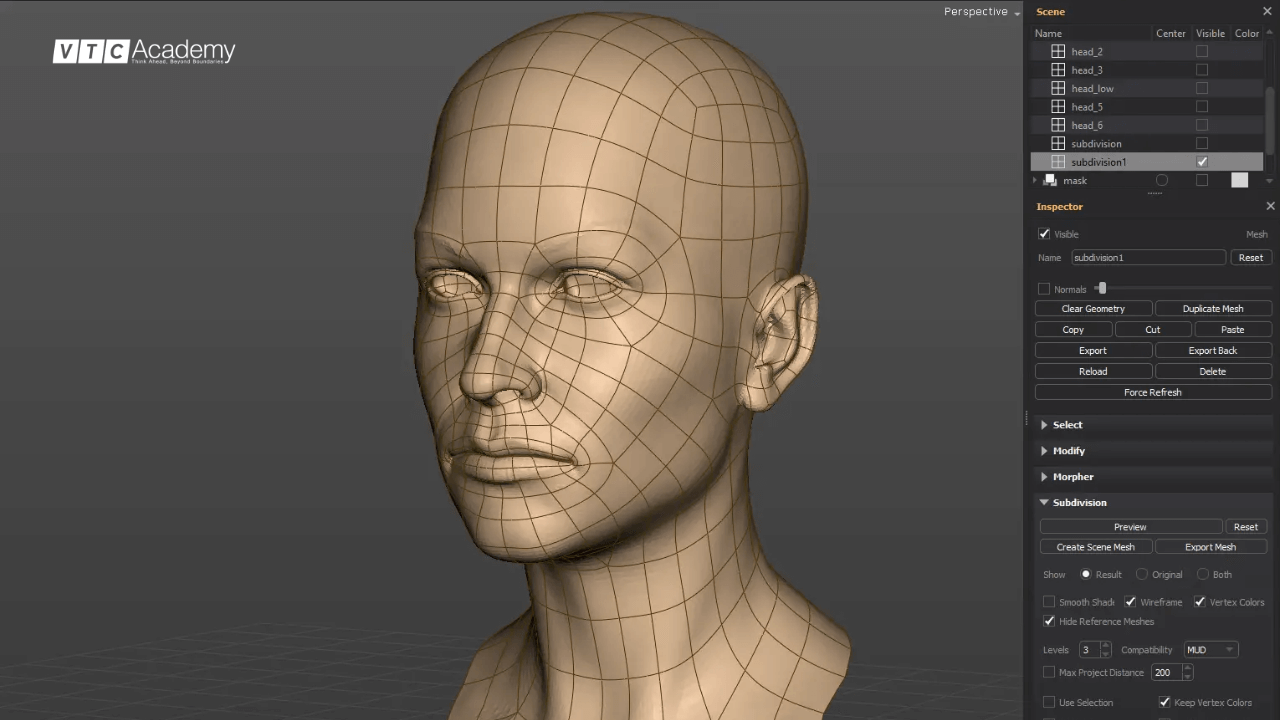Click the head_3 mesh grid icon
Image resolution: width=1280 pixels, height=720 pixels.
[x=1058, y=70]
